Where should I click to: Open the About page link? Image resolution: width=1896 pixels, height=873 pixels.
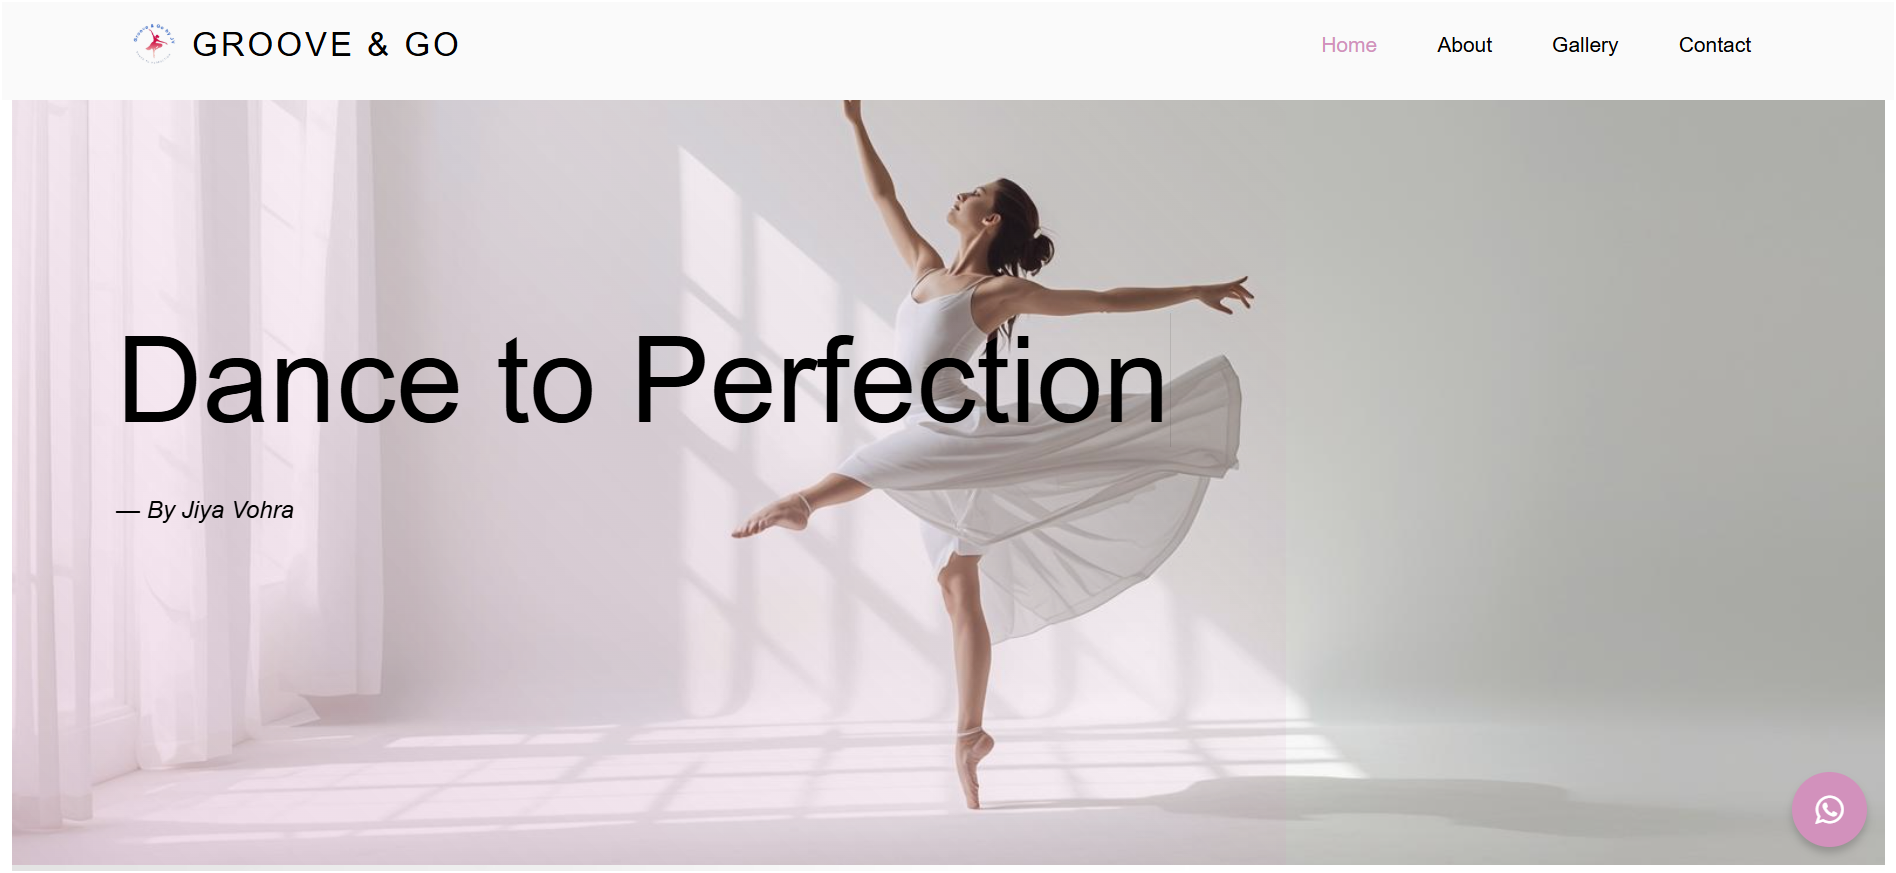[1464, 45]
